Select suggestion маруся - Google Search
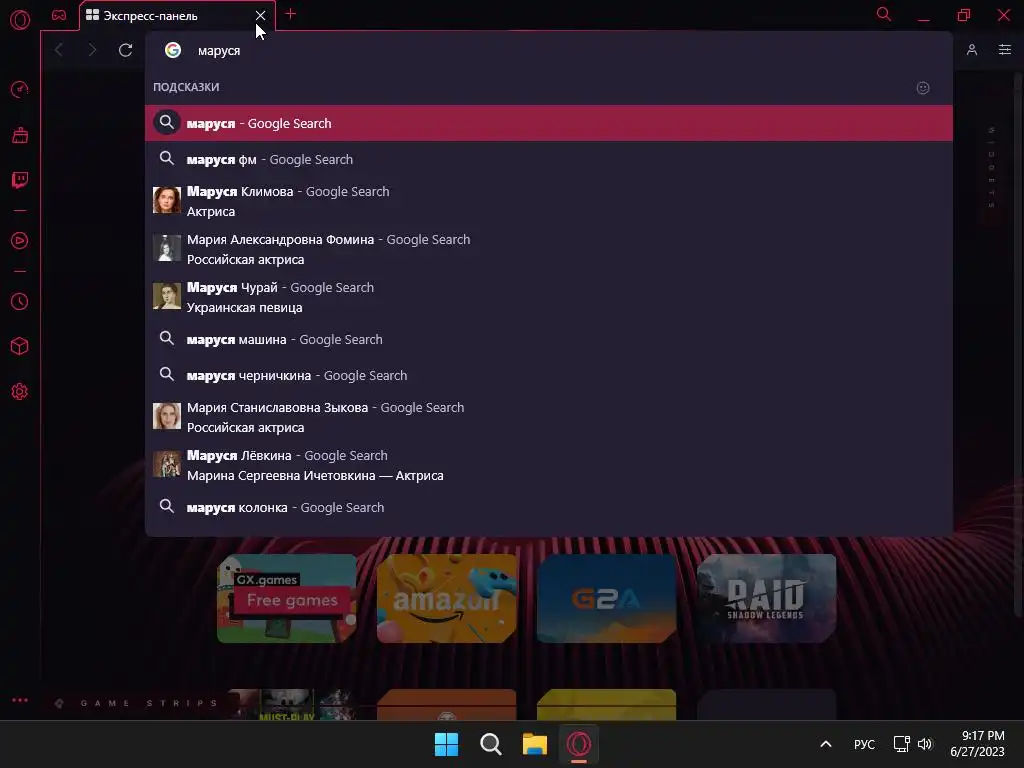Image resolution: width=1024 pixels, height=768 pixels. 549,123
